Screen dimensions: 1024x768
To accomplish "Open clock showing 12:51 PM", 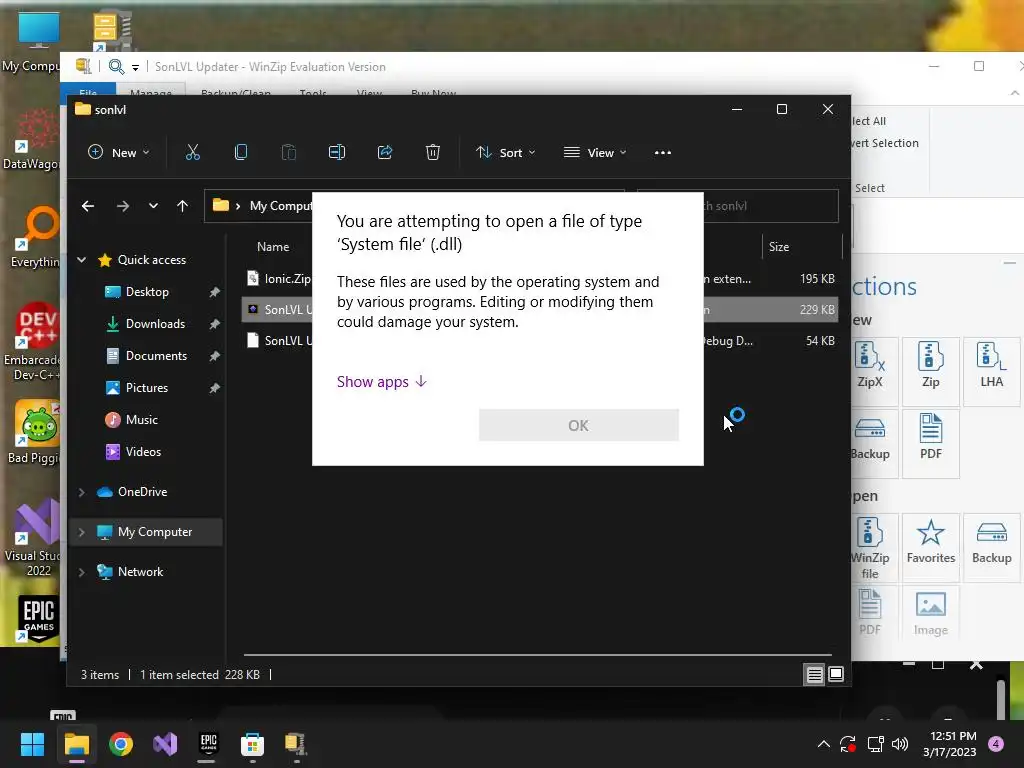I will pyautogui.click(x=953, y=744).
